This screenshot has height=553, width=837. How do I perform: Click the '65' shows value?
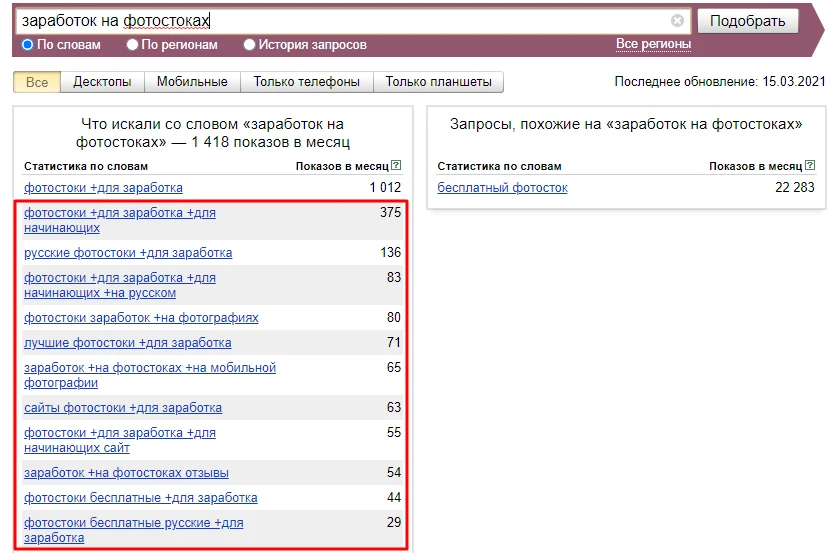pyautogui.click(x=394, y=367)
